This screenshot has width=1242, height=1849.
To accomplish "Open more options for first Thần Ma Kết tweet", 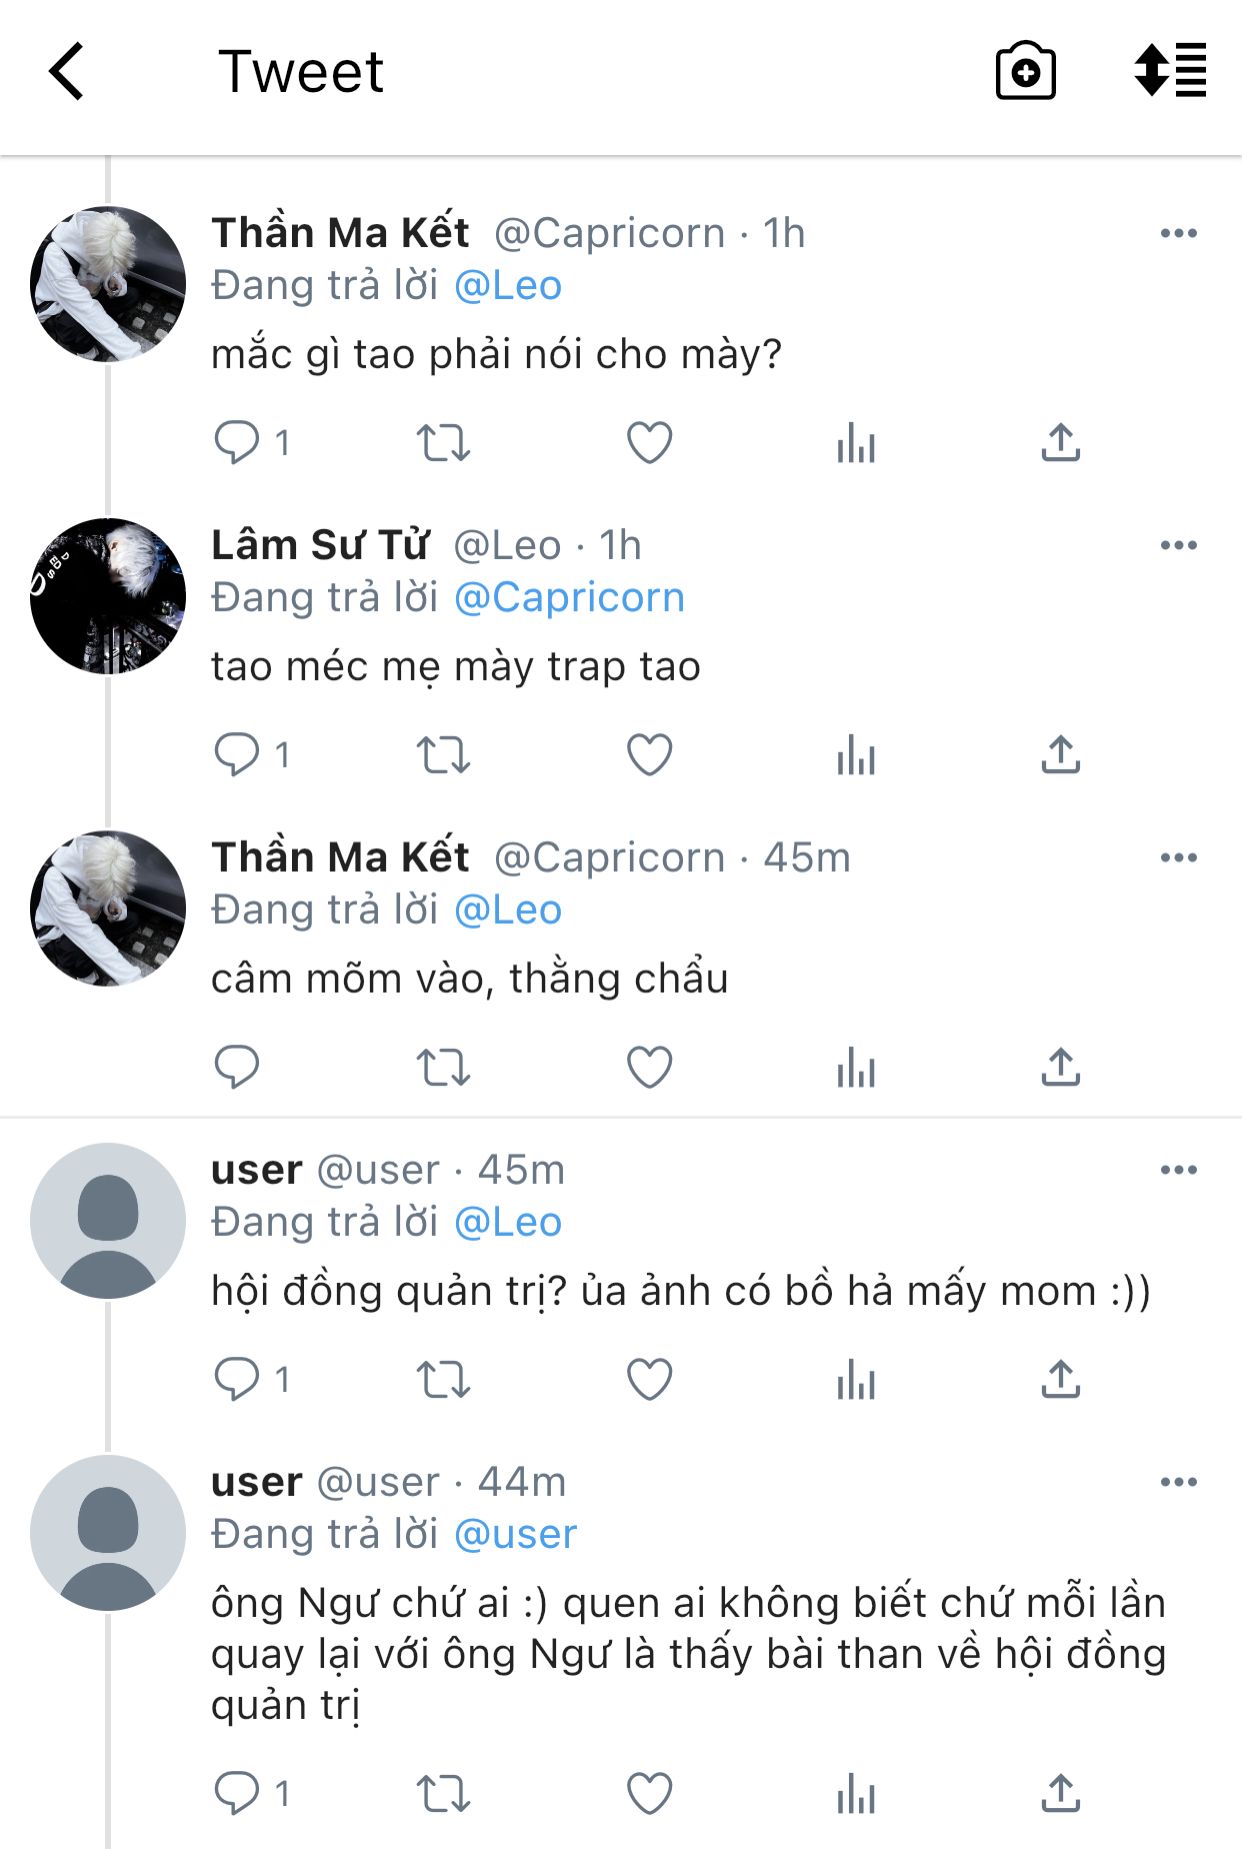I will pyautogui.click(x=1178, y=234).
